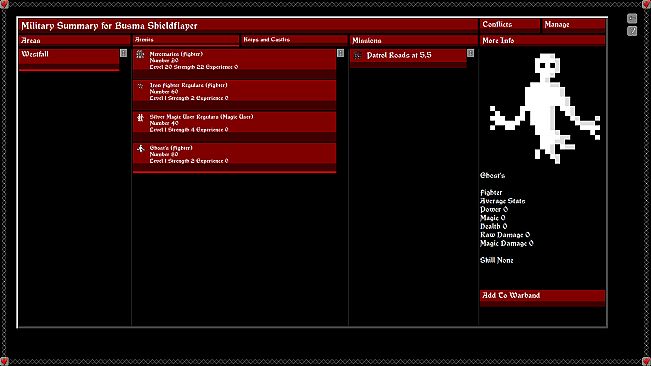The width and height of the screenshot is (651, 366).
Task: Select the Silver Magic User Regulars army row
Action: click(x=235, y=127)
